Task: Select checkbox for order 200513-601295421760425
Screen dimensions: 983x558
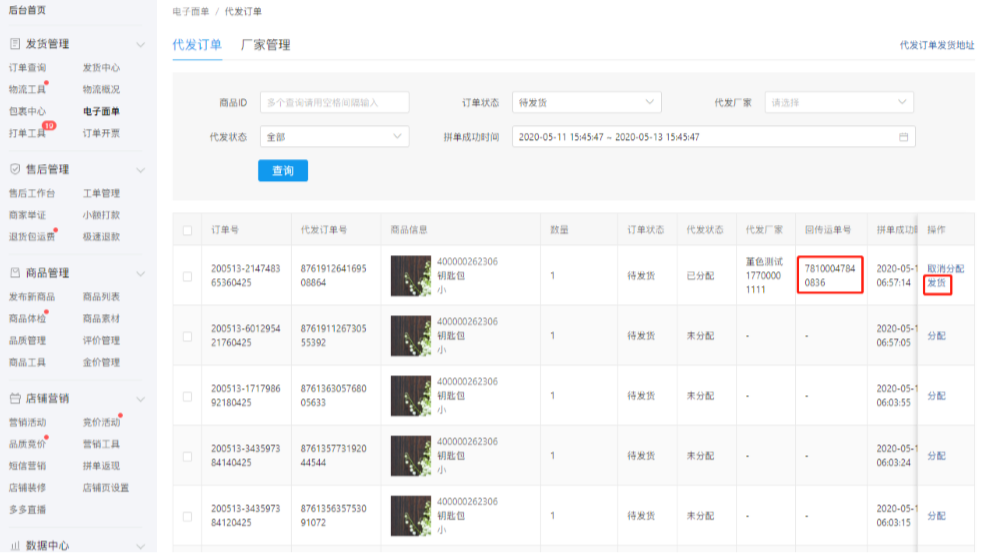Action: tap(187, 335)
